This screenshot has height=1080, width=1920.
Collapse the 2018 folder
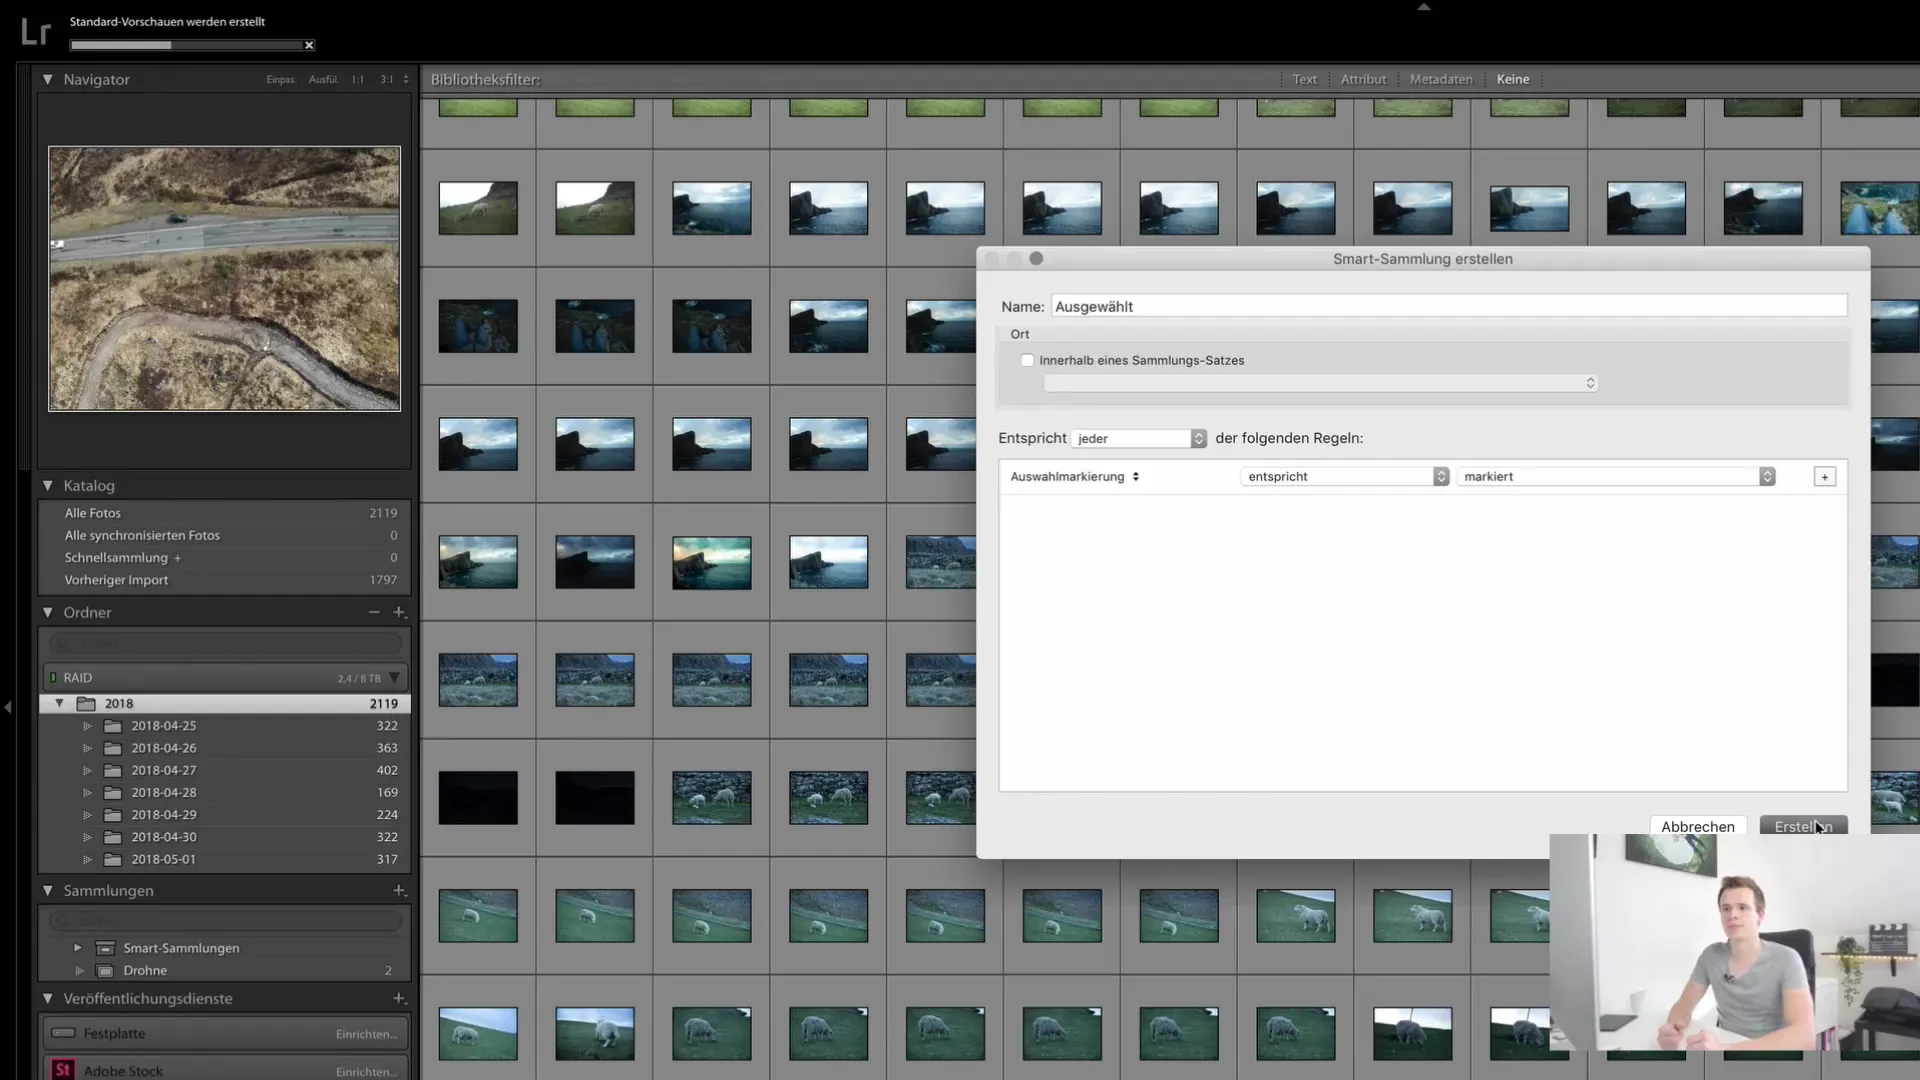(x=59, y=703)
